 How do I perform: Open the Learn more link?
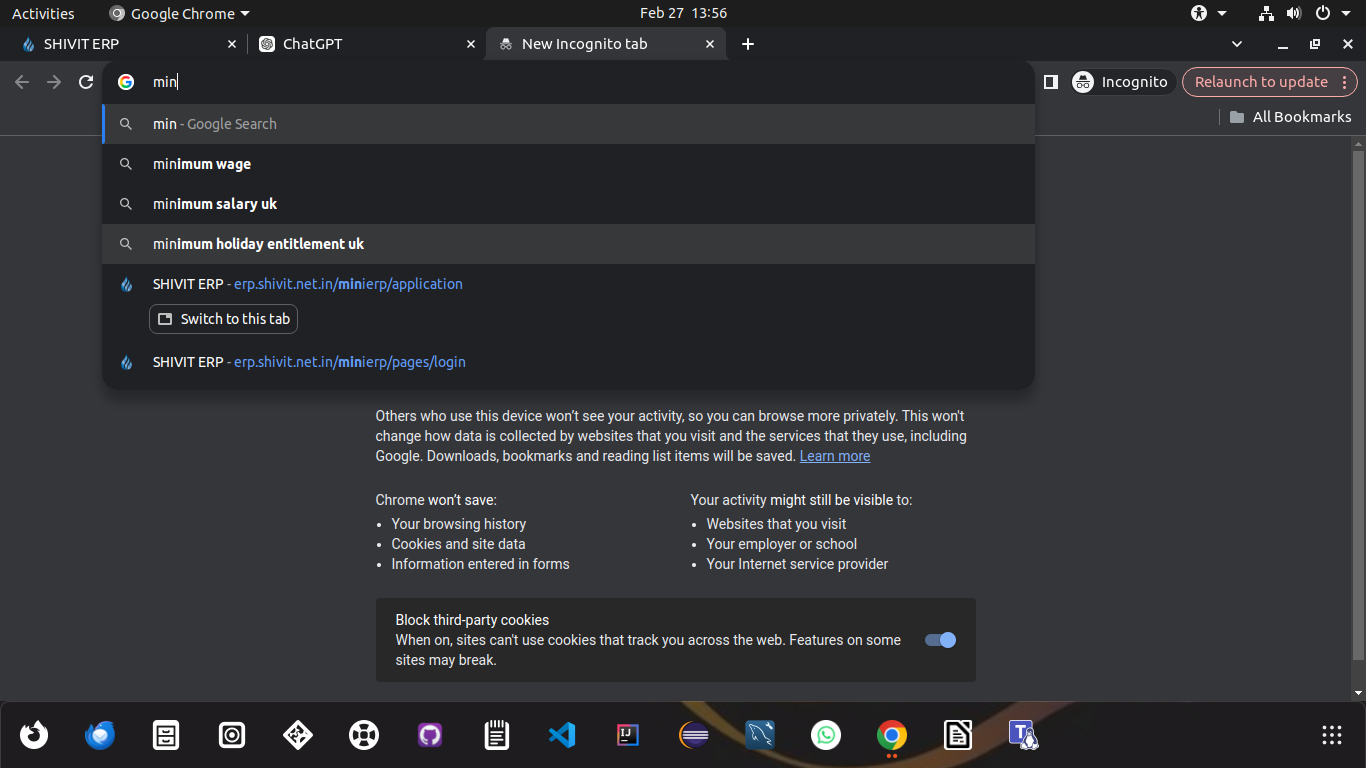[x=835, y=456]
